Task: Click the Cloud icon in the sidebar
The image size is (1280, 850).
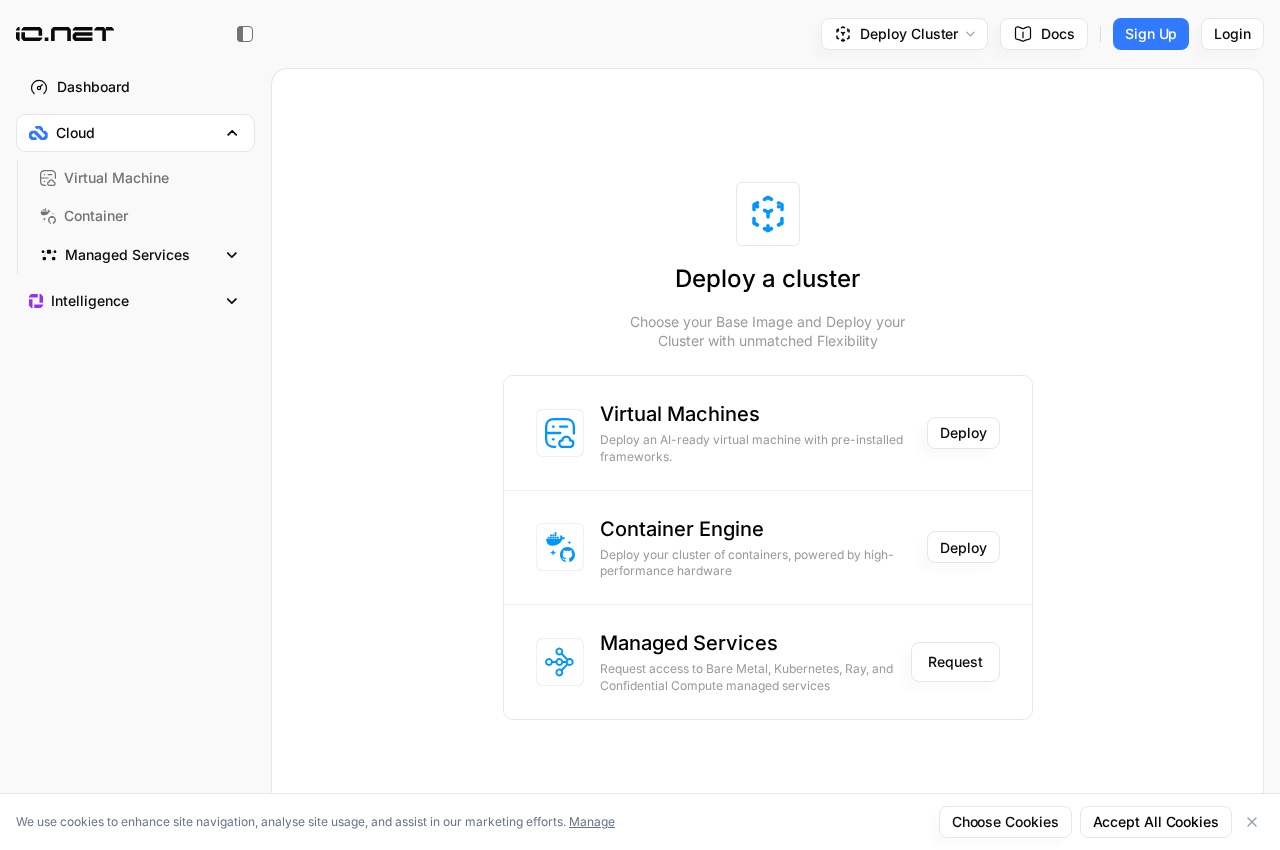Action: tap(38, 133)
